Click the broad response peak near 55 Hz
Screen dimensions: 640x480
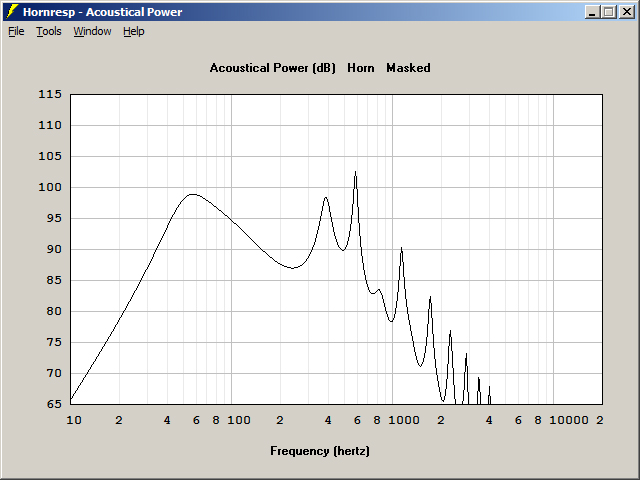(x=193, y=195)
